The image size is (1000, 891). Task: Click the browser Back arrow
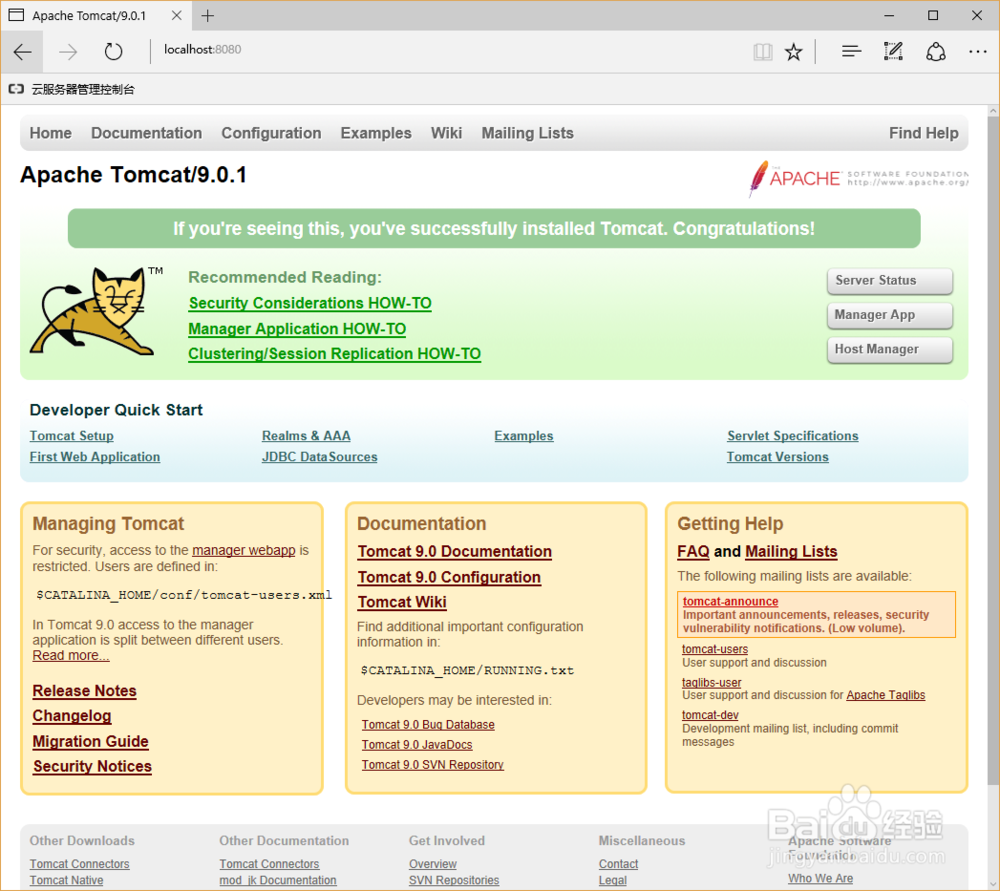pyautogui.click(x=22, y=51)
